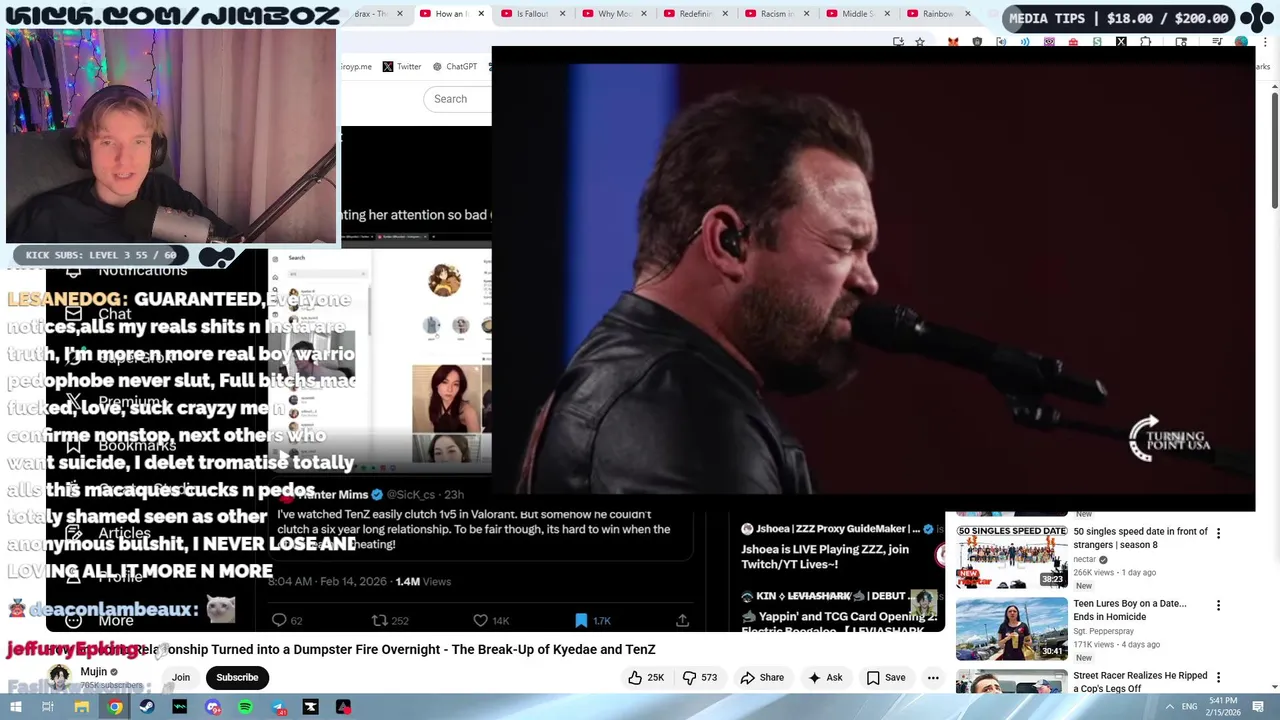Screen dimensions: 1280x720
Task: Open the Windows Start menu
Action: pos(15,707)
